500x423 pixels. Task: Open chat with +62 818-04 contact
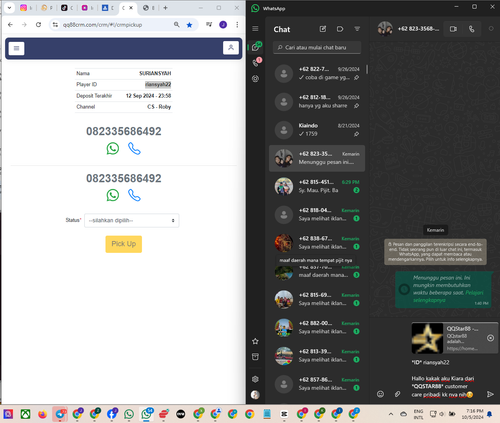317,215
